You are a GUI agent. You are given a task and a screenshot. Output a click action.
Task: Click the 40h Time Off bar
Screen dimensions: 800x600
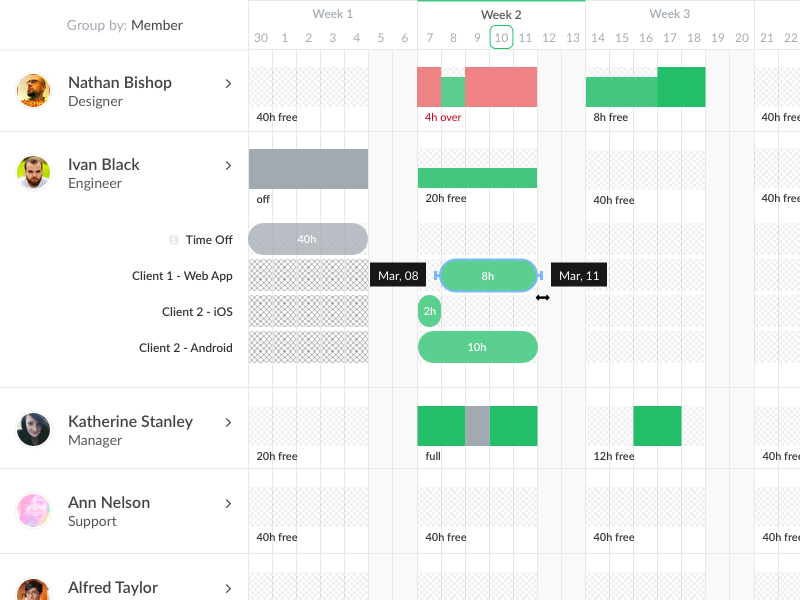(307, 239)
